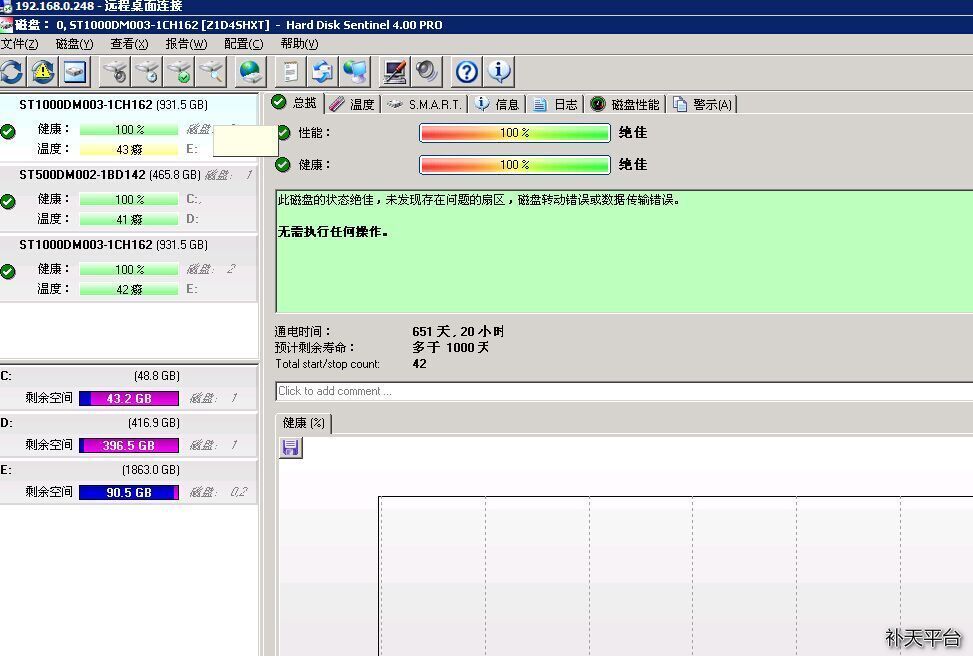Save the health chart with floppy icon
973x656 pixels.
290,447
